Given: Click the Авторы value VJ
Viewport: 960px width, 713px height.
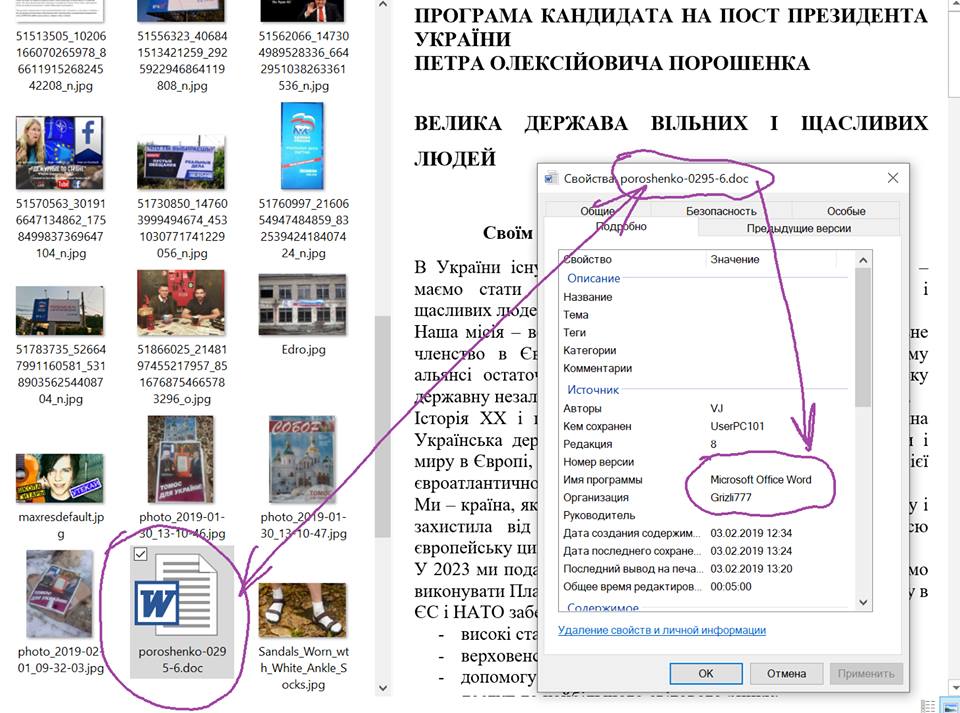Looking at the screenshot, I should 716,408.
